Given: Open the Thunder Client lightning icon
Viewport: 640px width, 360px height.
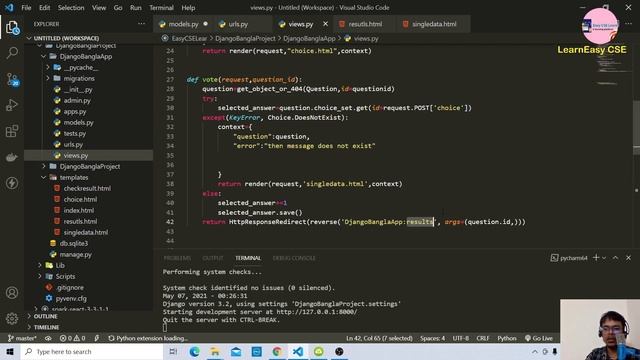Looking at the screenshot, I should [12, 183].
